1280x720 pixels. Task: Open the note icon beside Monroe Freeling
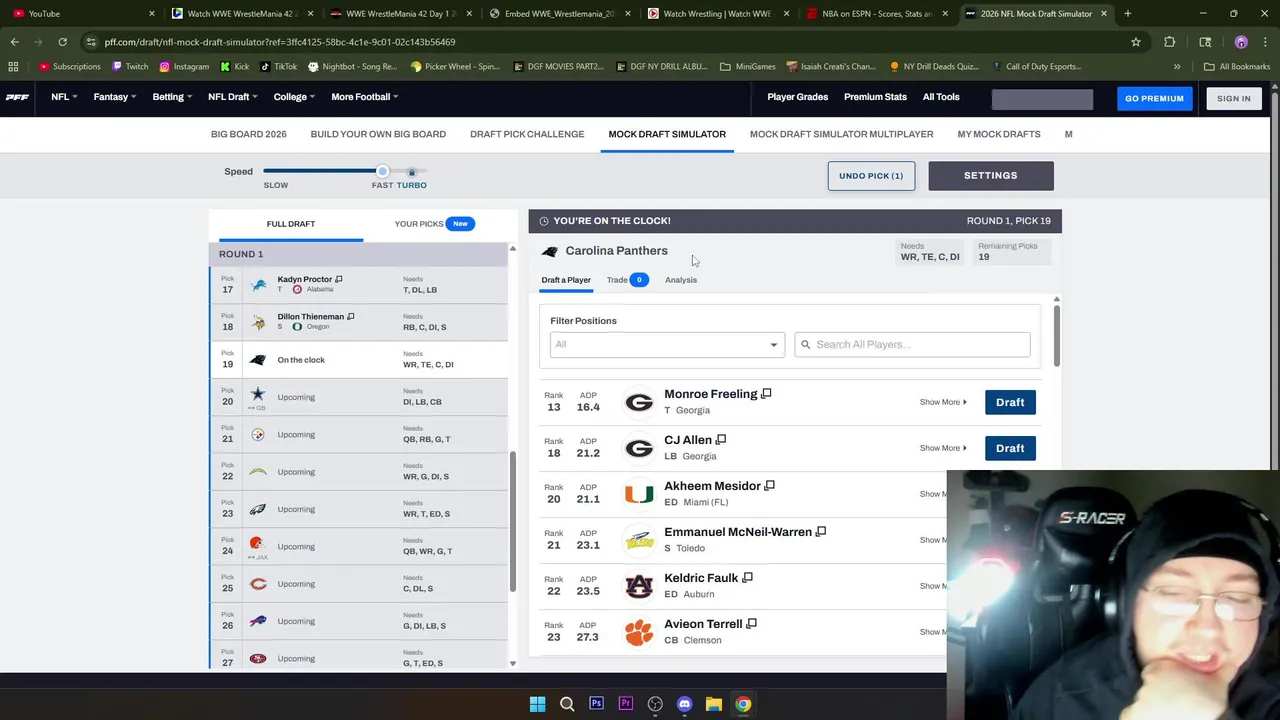766,394
